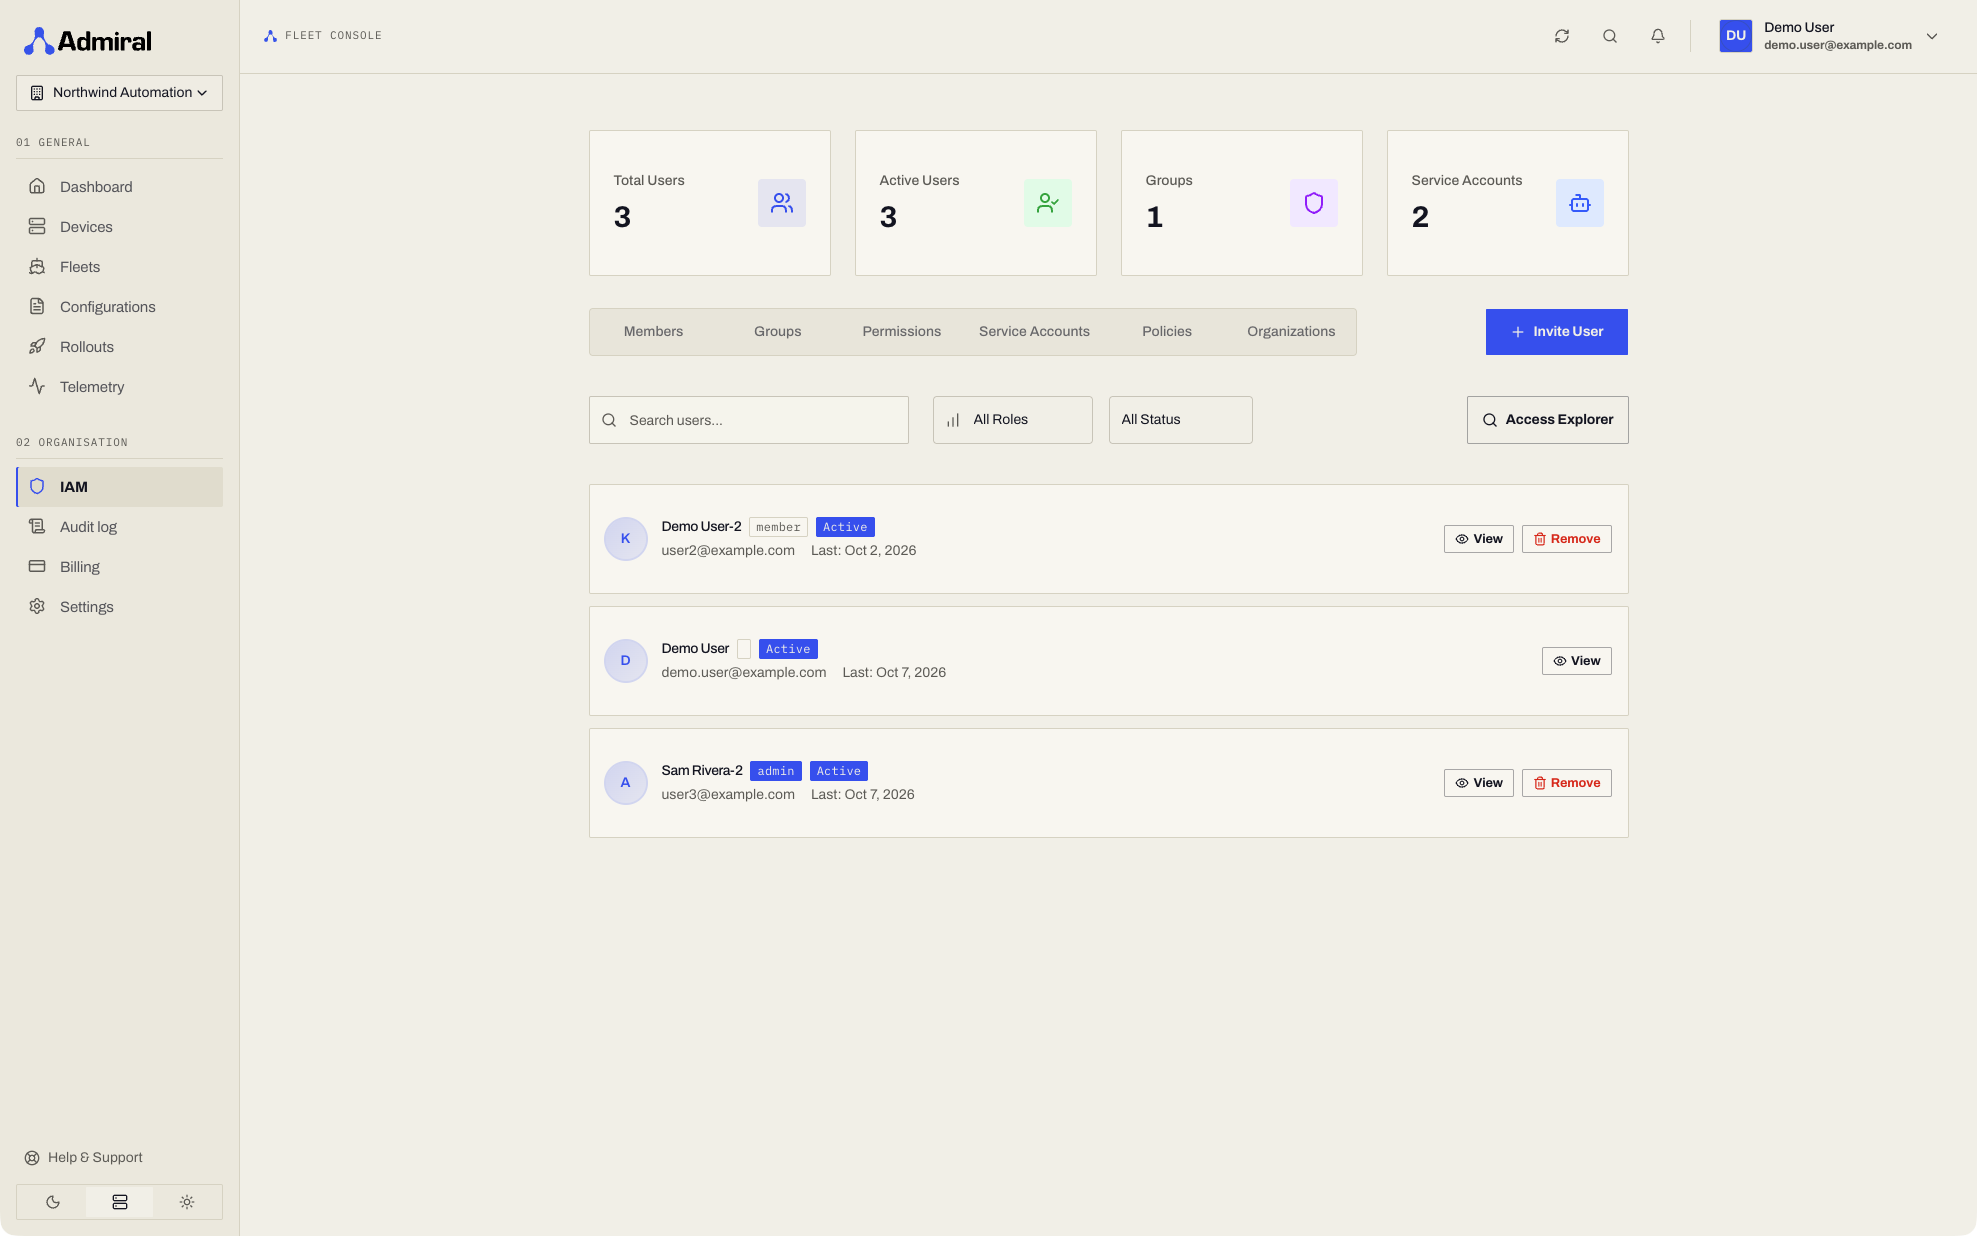Click into the Search users field
The width and height of the screenshot is (1977, 1236).
(x=748, y=420)
